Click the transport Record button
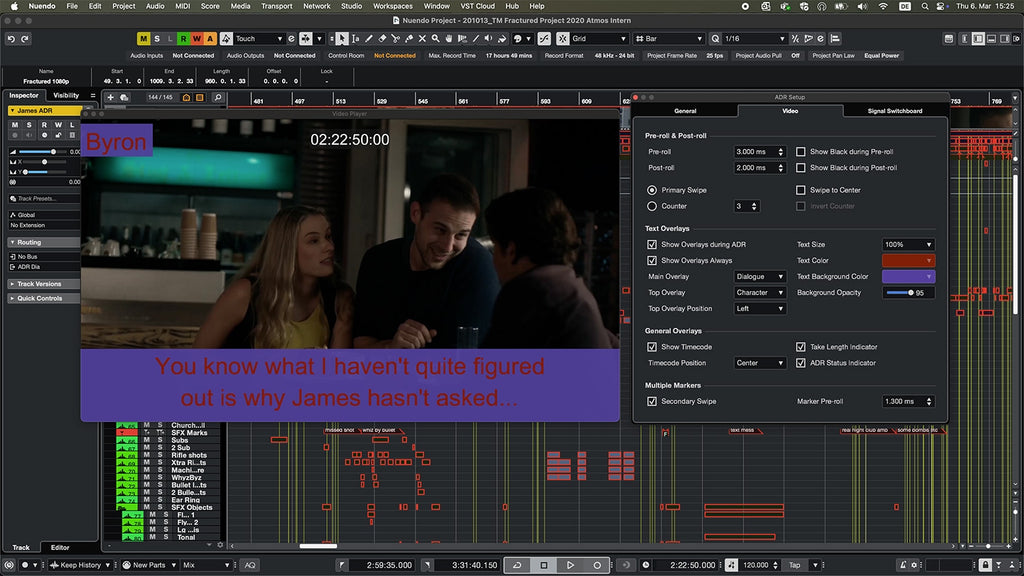 pyautogui.click(x=597, y=565)
